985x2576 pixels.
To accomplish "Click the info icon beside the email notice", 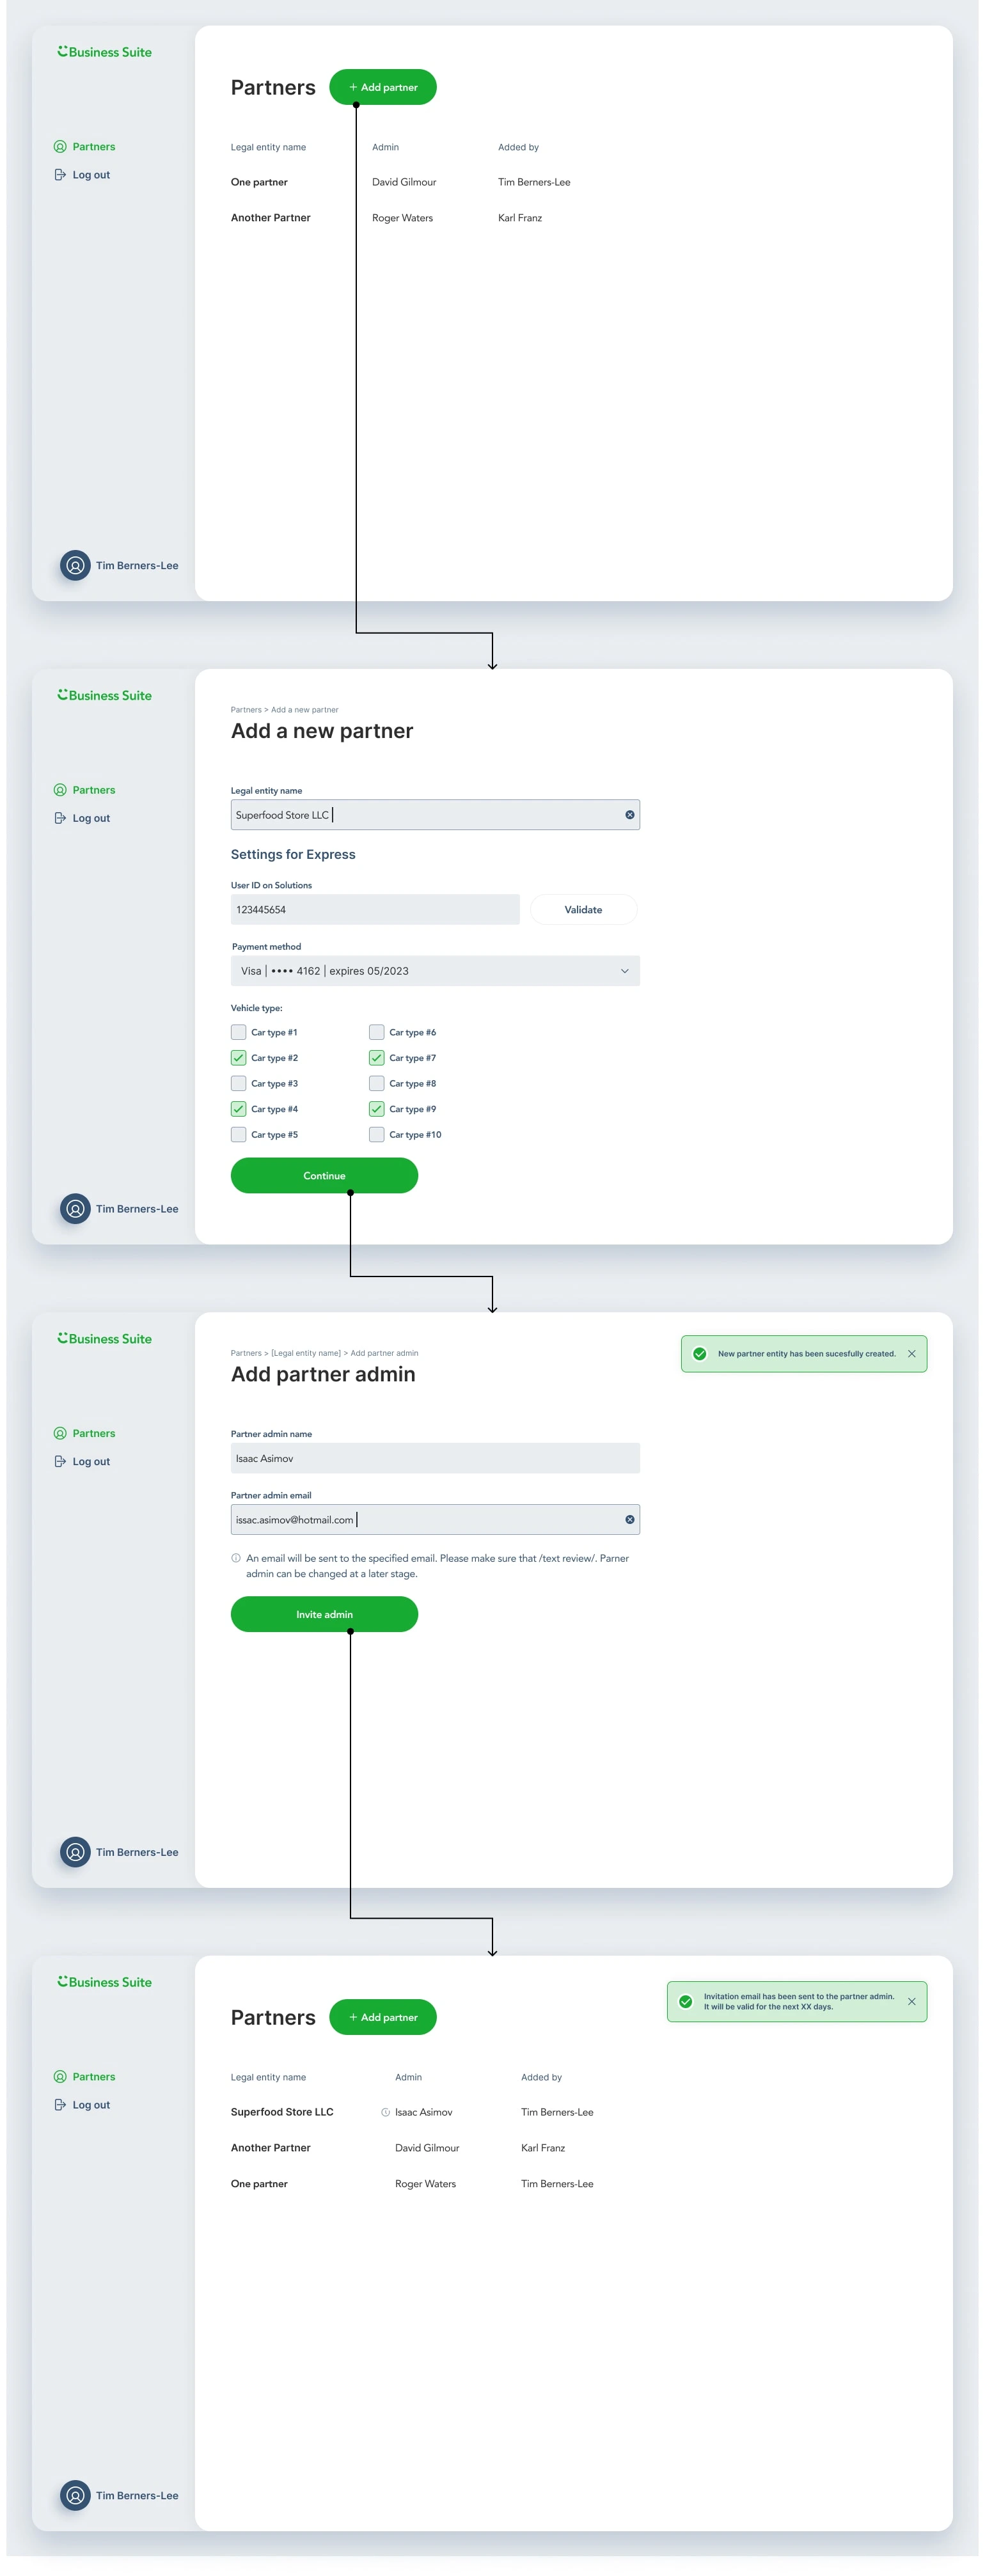I will click(x=236, y=1558).
